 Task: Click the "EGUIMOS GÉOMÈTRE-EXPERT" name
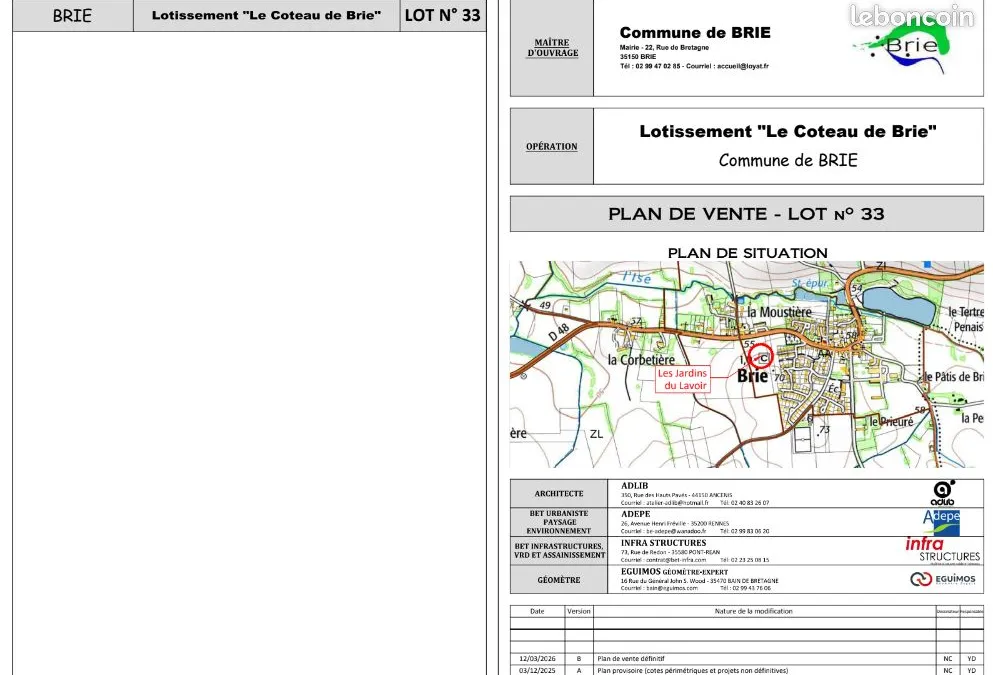click(674, 571)
